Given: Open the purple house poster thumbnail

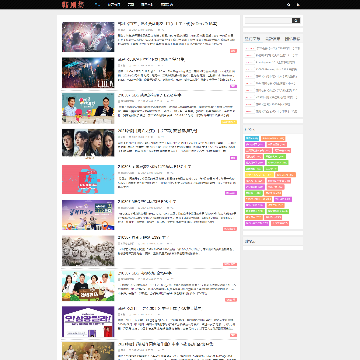Looking at the screenshot, I should point(88,322).
